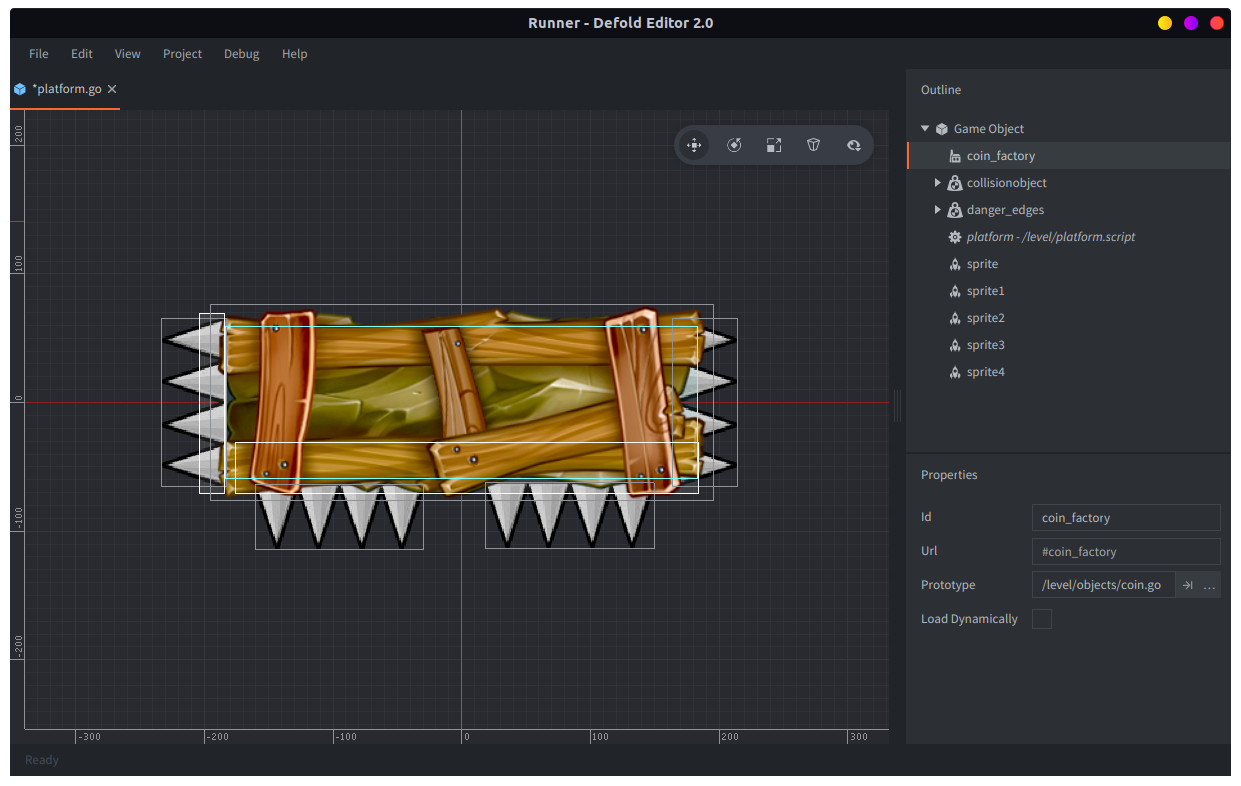
Task: Expand the danger_edges tree node
Action: pyautogui.click(x=938, y=210)
